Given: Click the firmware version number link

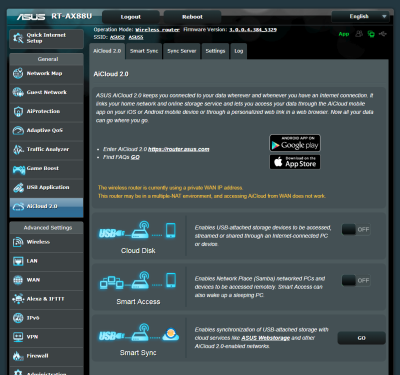Looking at the screenshot, I should pos(253,30).
